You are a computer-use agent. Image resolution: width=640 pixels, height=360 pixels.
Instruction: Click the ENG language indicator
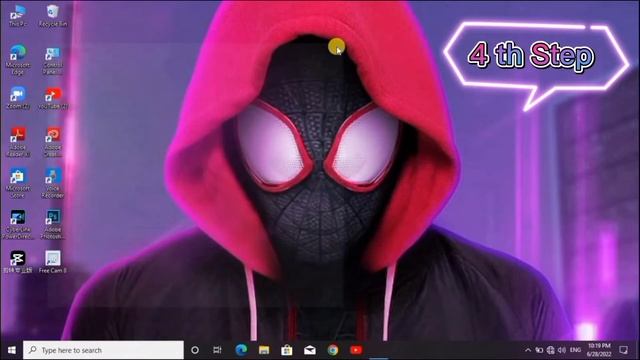576,350
